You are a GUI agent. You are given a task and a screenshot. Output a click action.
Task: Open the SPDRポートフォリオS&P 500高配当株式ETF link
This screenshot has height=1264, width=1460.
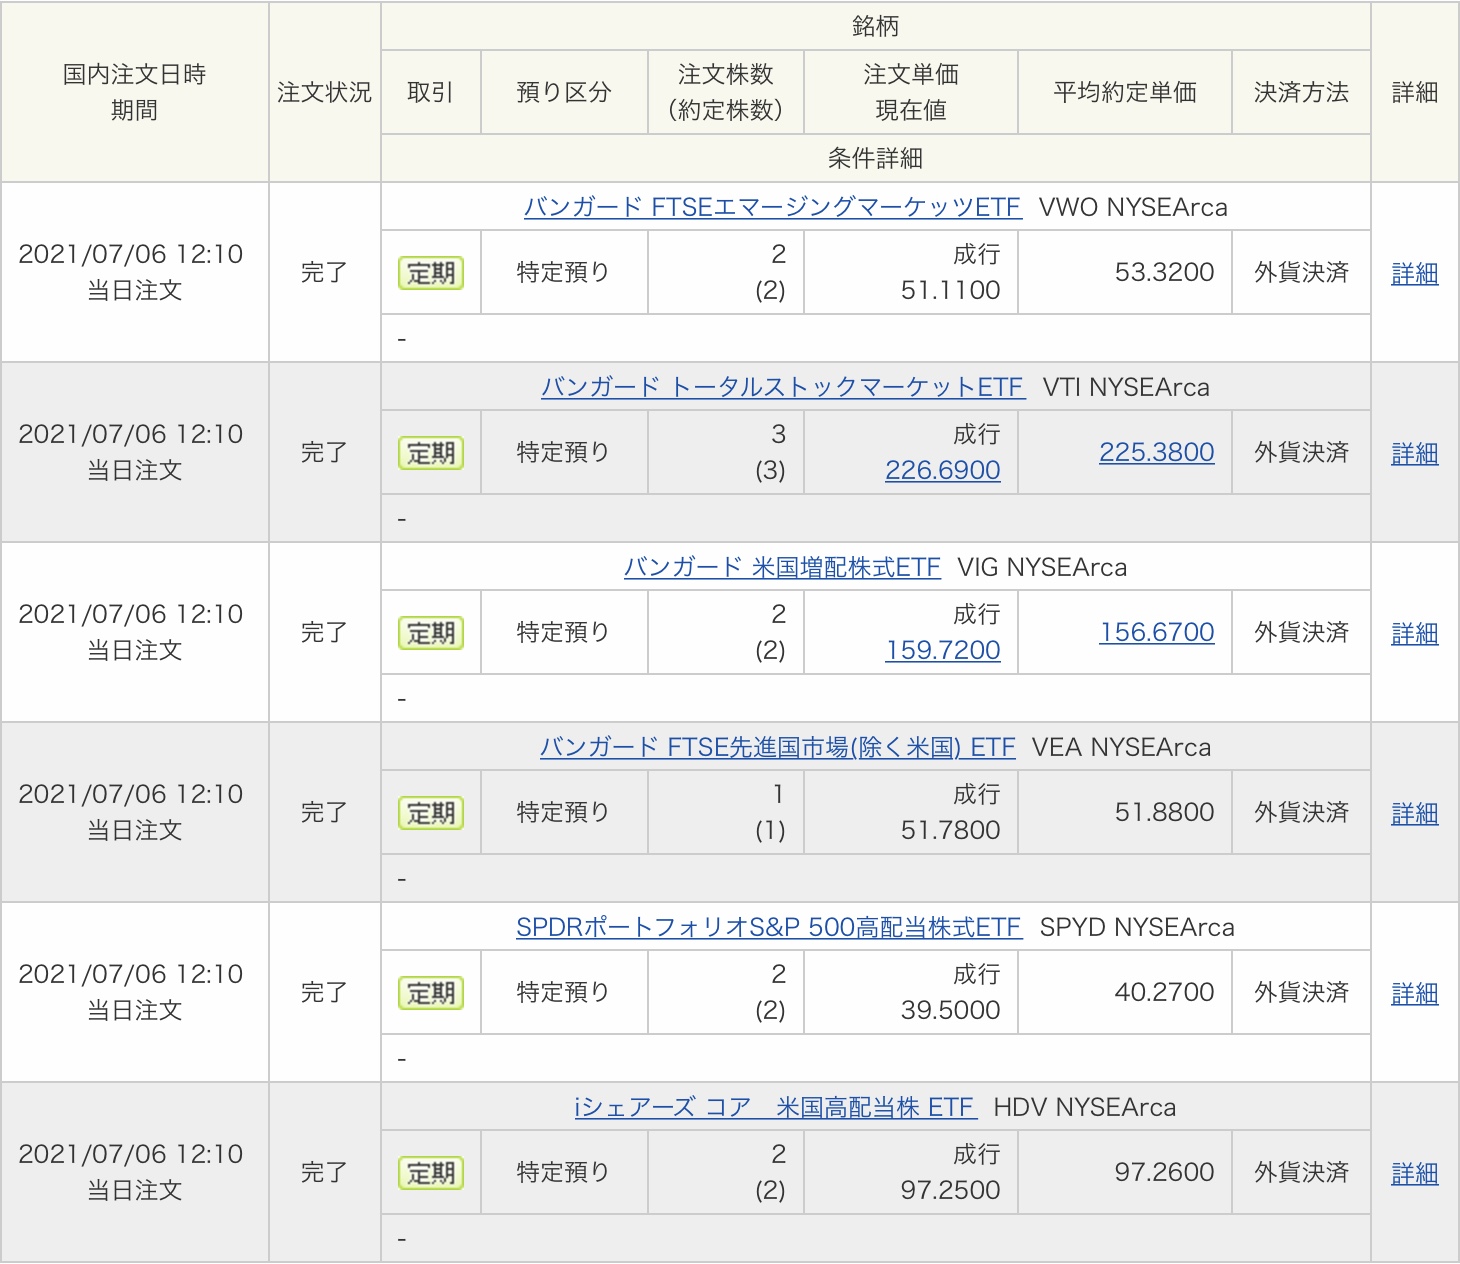click(769, 927)
